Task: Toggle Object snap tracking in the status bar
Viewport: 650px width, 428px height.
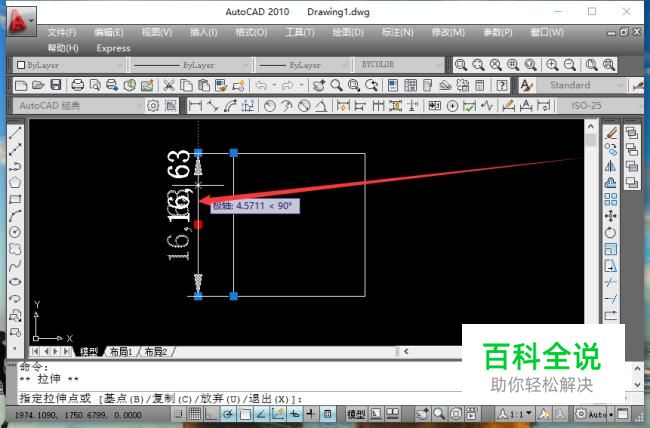Action: coord(261,413)
